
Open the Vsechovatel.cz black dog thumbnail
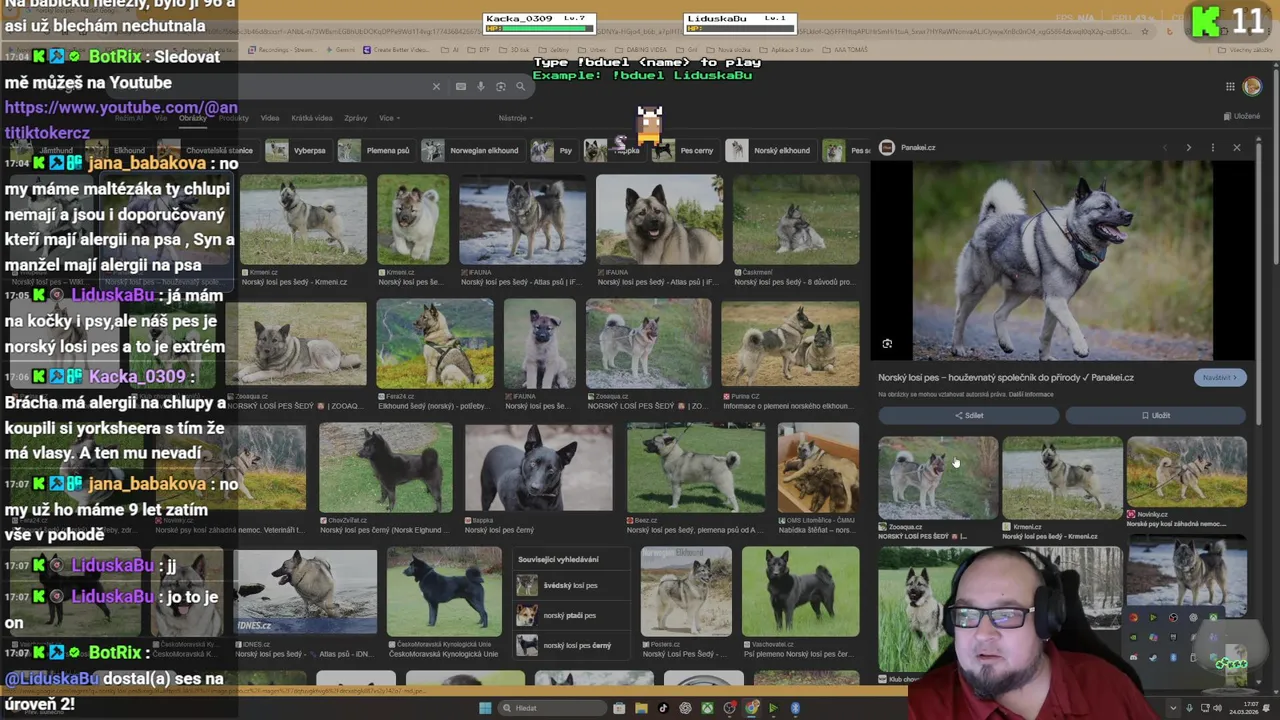[800, 590]
